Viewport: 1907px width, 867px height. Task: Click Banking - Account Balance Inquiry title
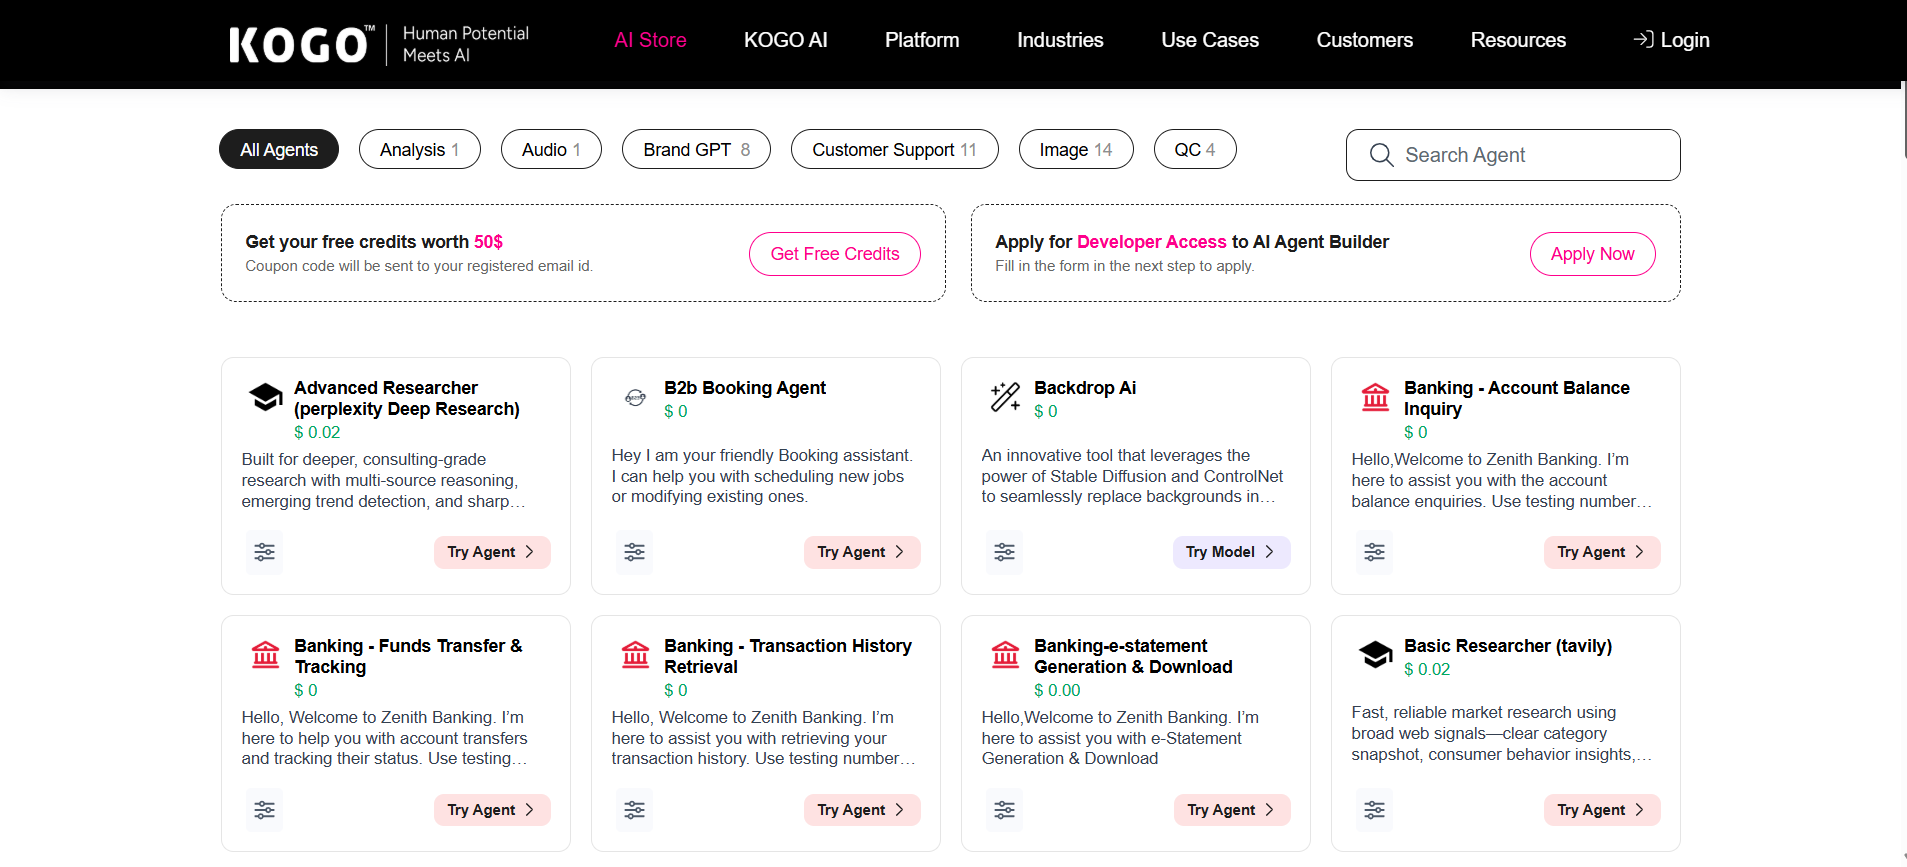[x=1517, y=398]
